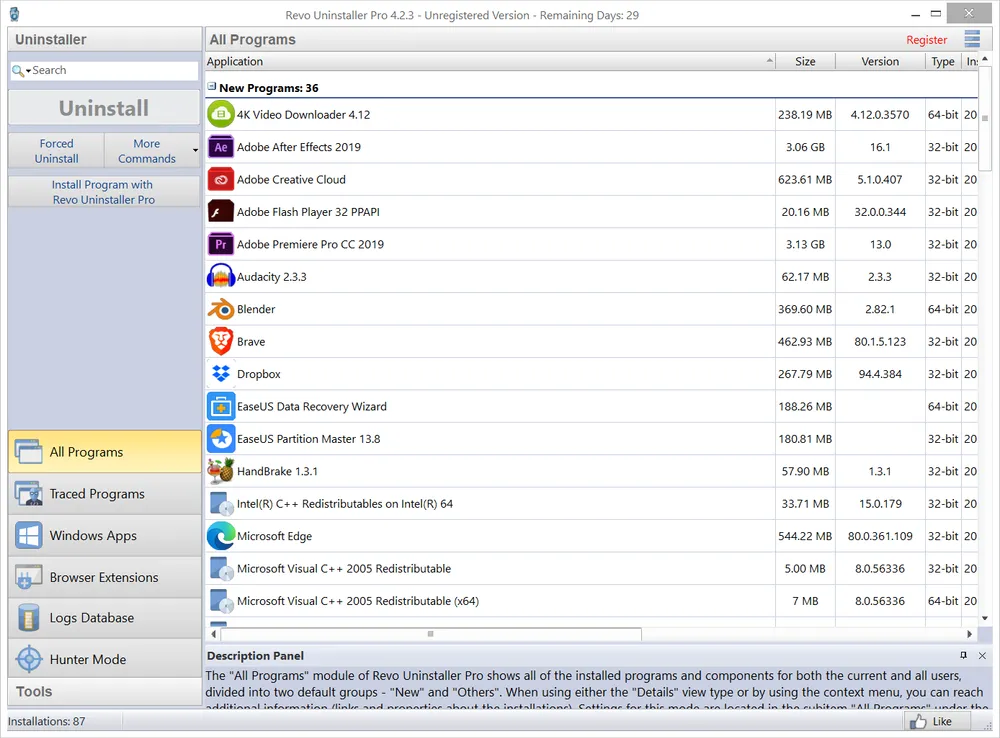1000x738 pixels.
Task: Collapse the New Programs: 36 group
Action: click(x=211, y=87)
